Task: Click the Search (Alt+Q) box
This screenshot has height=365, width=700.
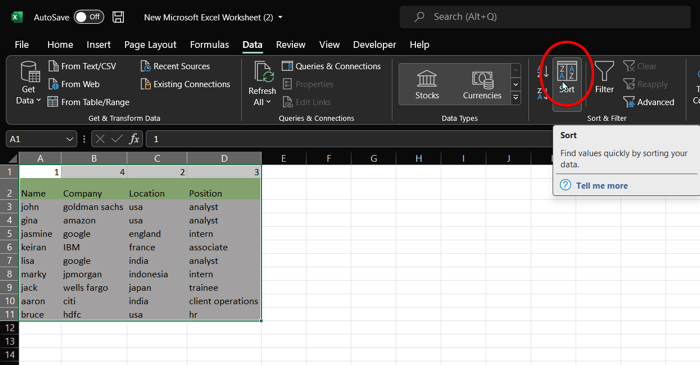Action: click(x=545, y=17)
